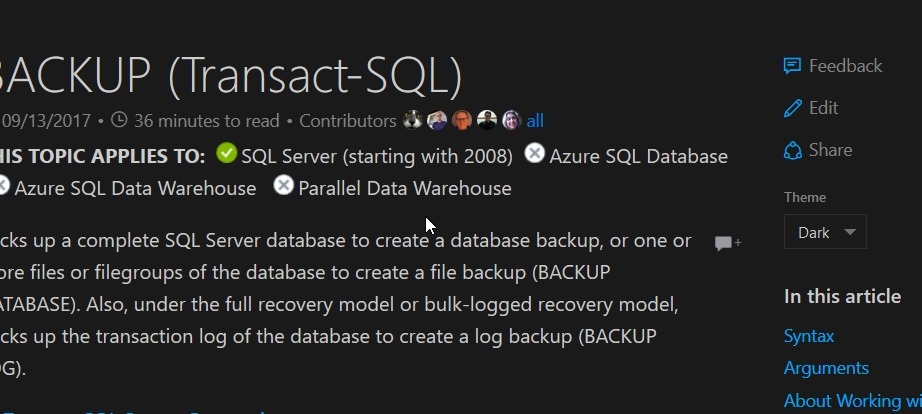
Task: Open the 'About Working with' article link
Action: (852, 400)
